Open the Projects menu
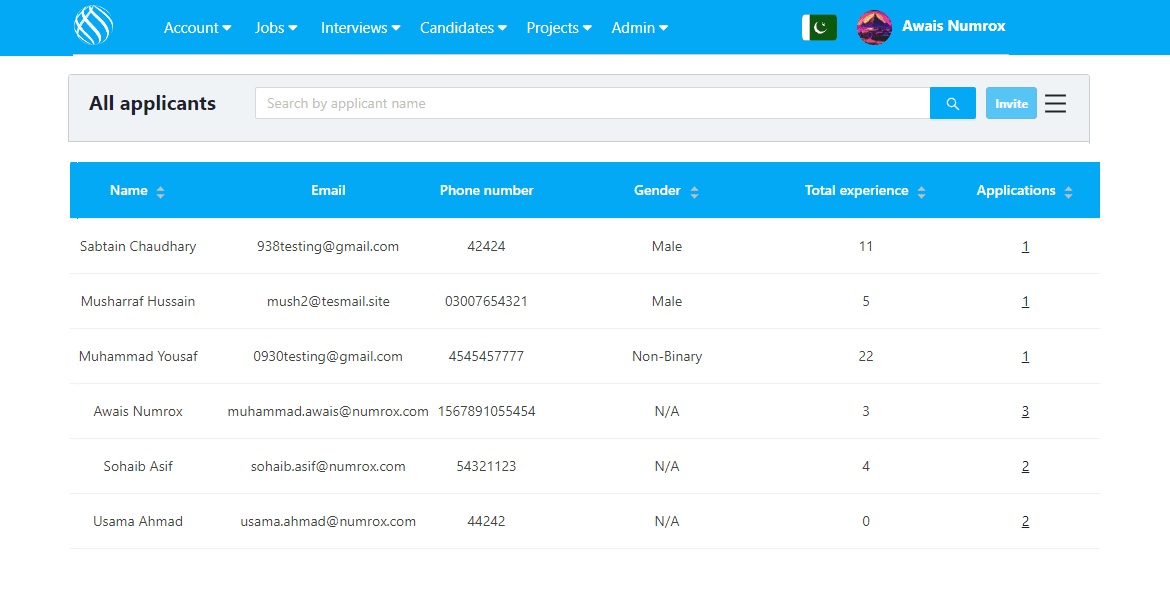The image size is (1170, 600). click(559, 28)
